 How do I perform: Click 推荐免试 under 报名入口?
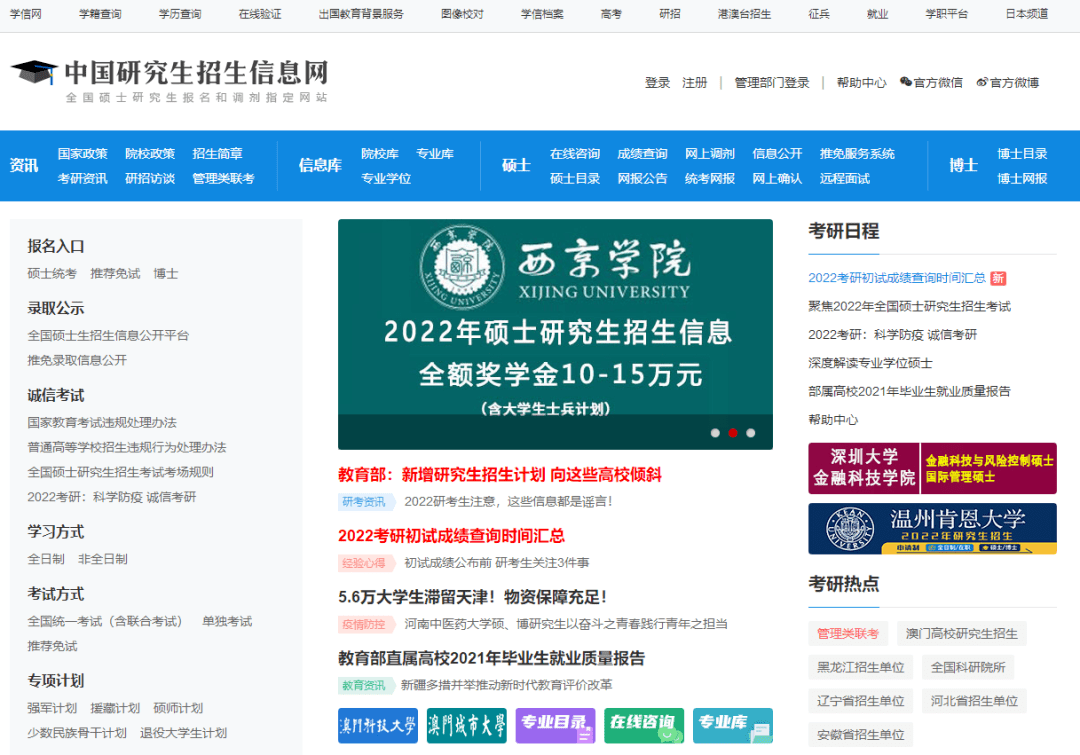115,273
